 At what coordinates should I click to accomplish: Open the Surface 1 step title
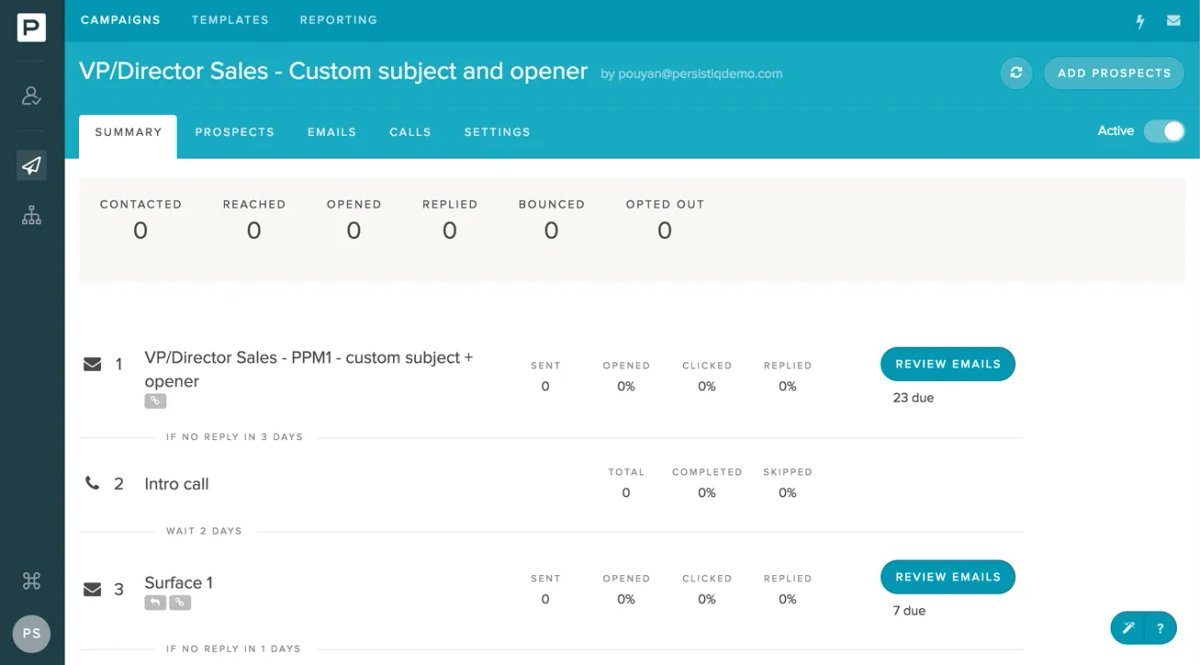[x=179, y=583]
